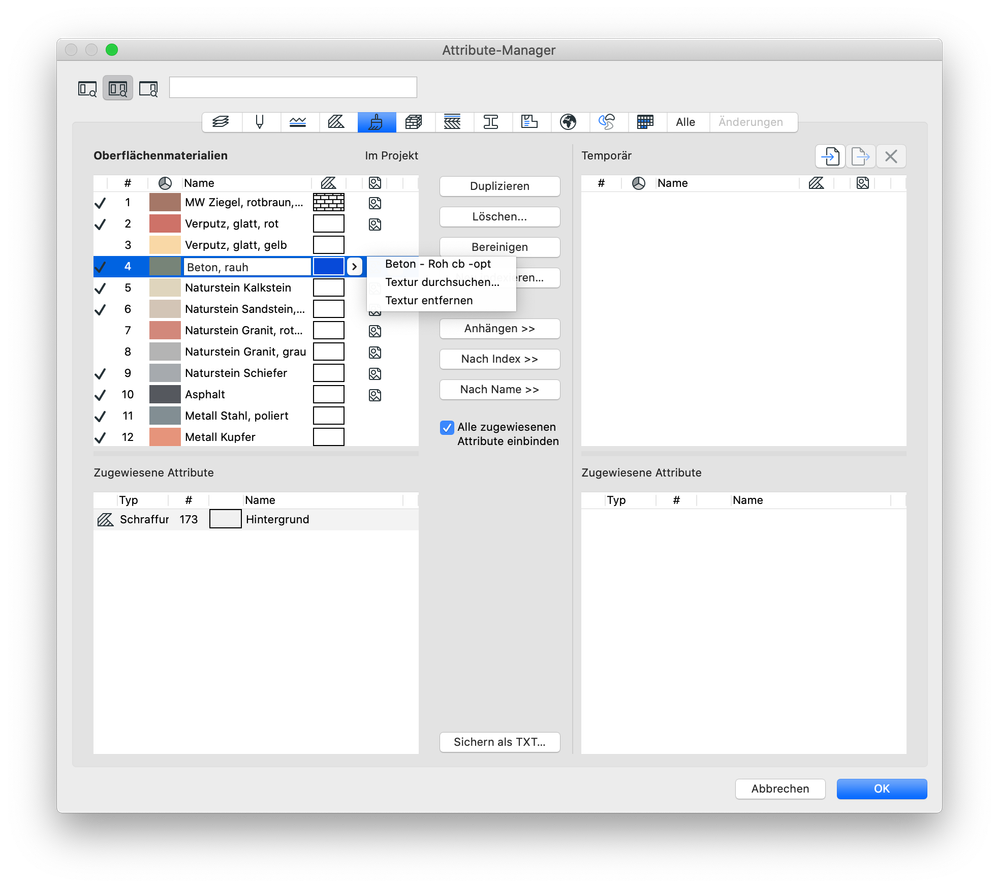Click texture icon of Naturstein Granit, rot

coord(375,331)
